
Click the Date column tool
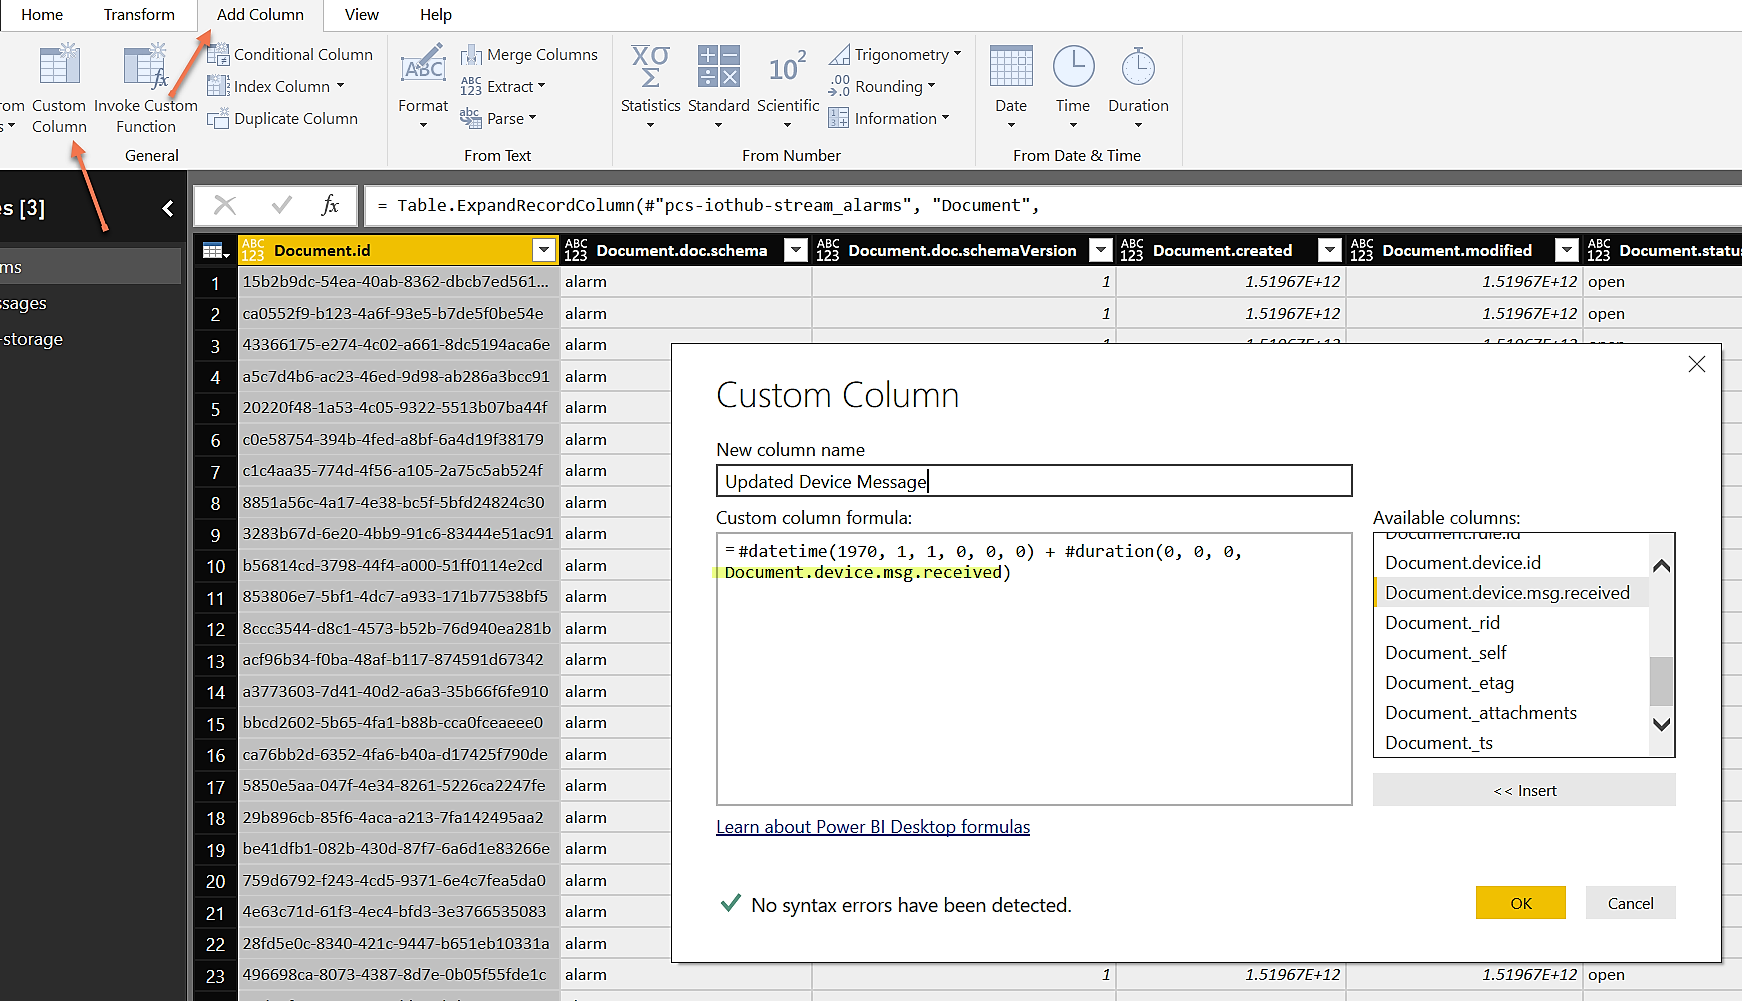[x=1010, y=67]
